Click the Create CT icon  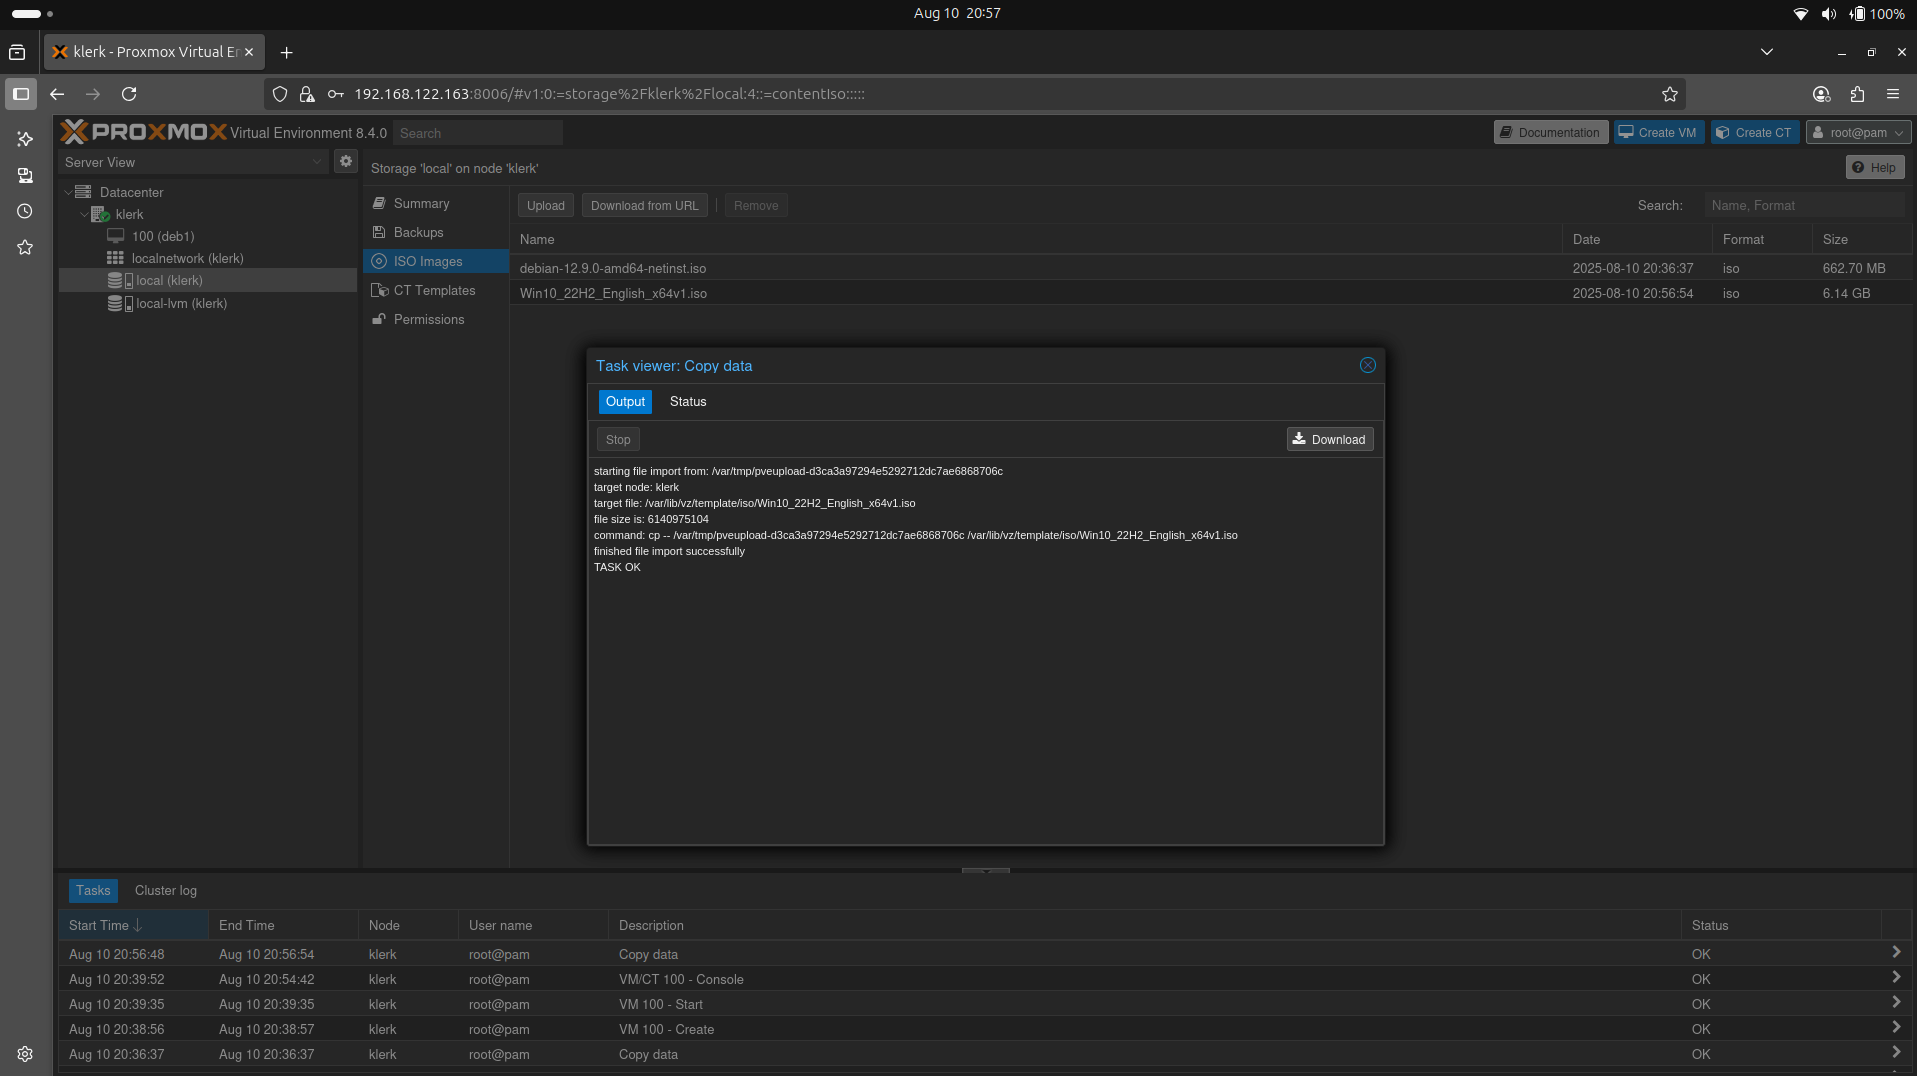pos(1723,131)
